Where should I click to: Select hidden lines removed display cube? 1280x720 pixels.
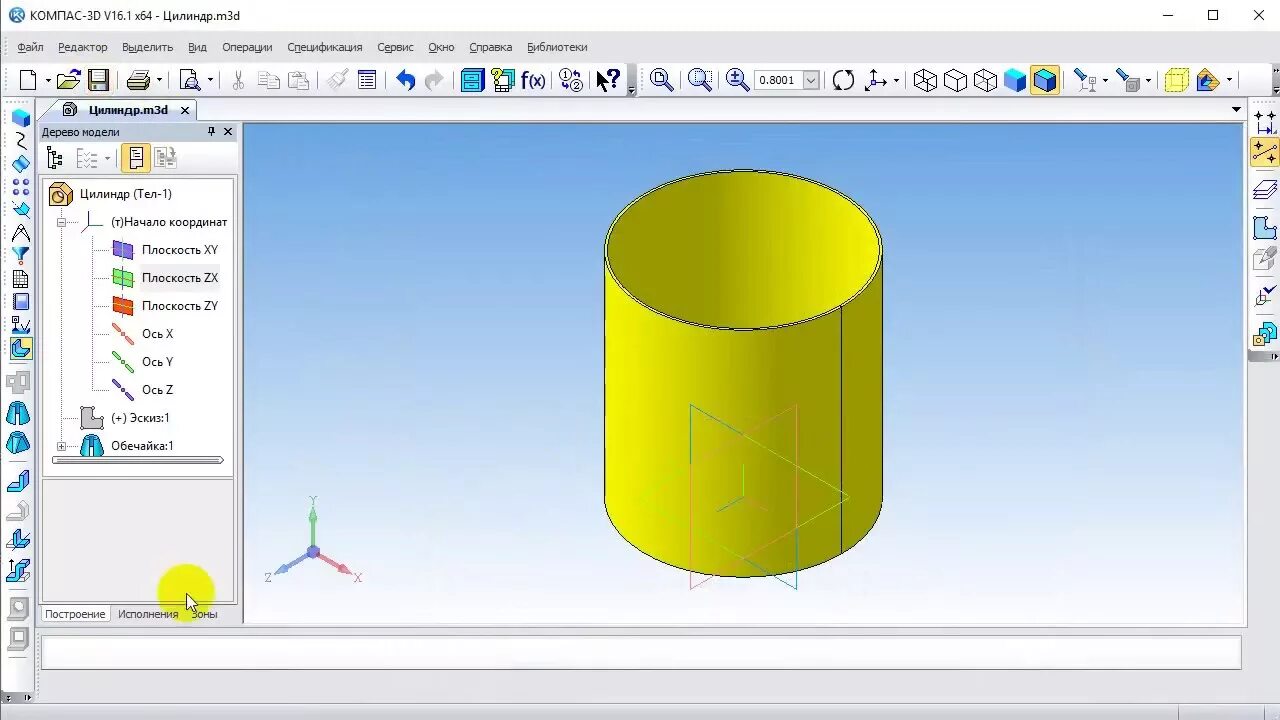[x=955, y=81]
